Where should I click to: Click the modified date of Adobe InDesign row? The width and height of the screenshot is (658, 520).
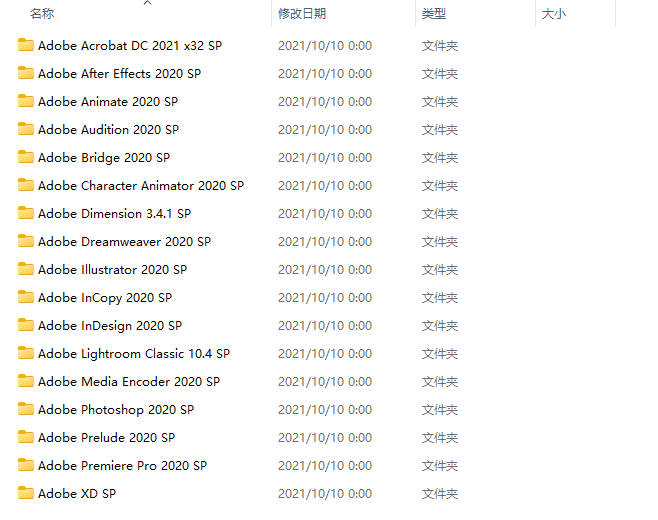[x=325, y=326]
